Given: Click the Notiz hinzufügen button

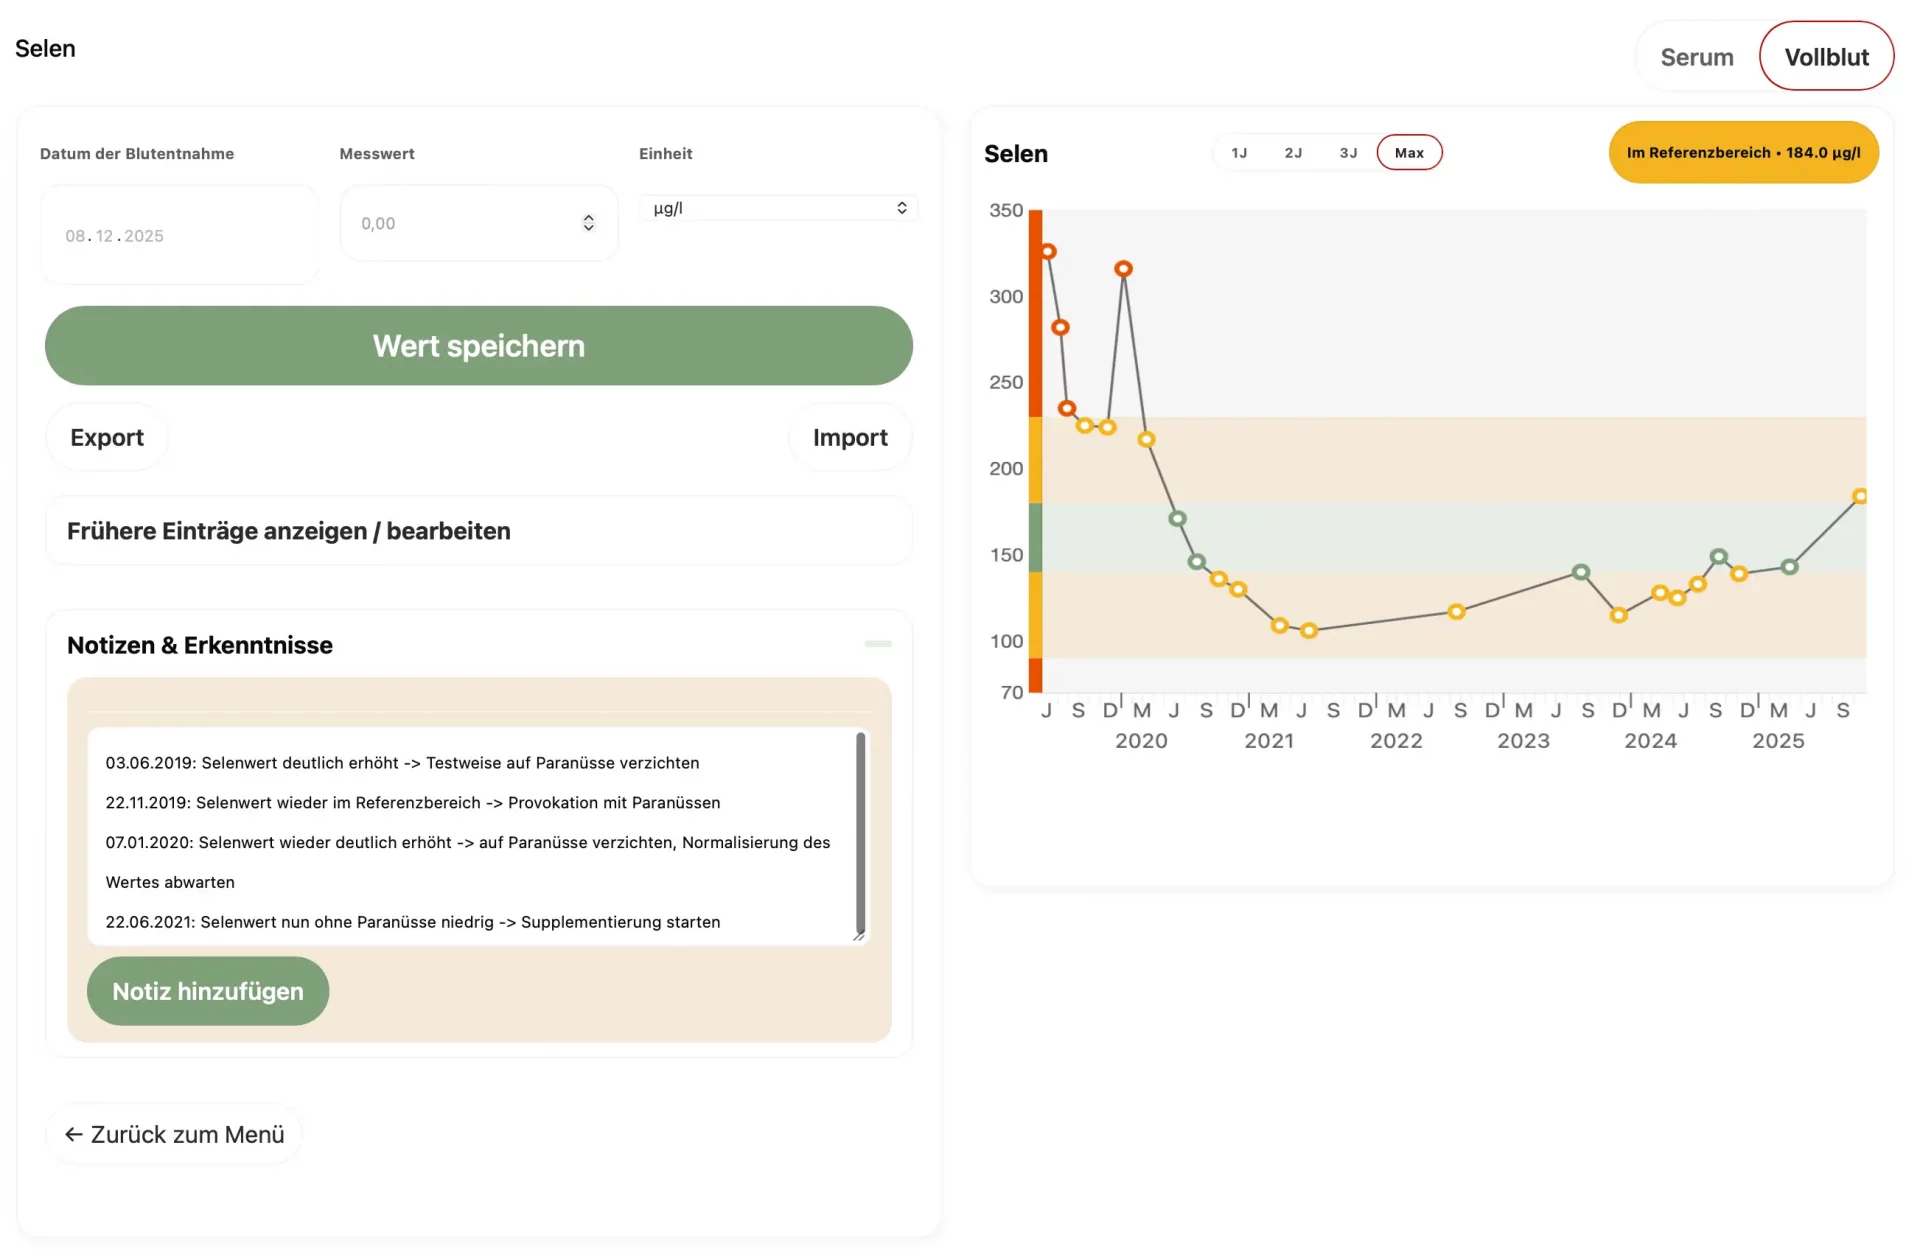Looking at the screenshot, I should [x=208, y=991].
